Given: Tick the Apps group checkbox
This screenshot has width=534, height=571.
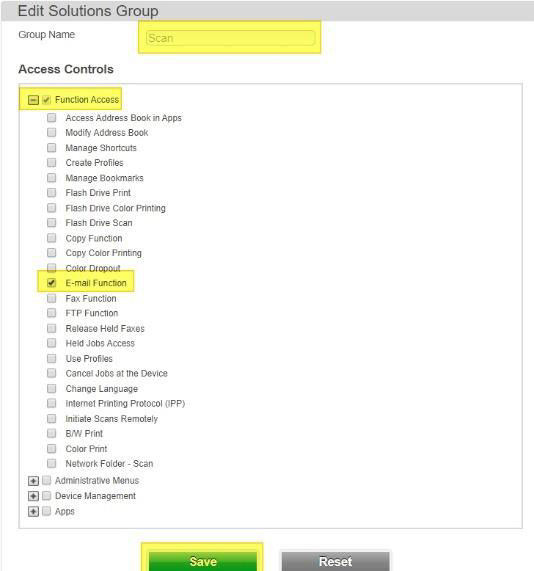Looking at the screenshot, I should pyautogui.click(x=46, y=511).
